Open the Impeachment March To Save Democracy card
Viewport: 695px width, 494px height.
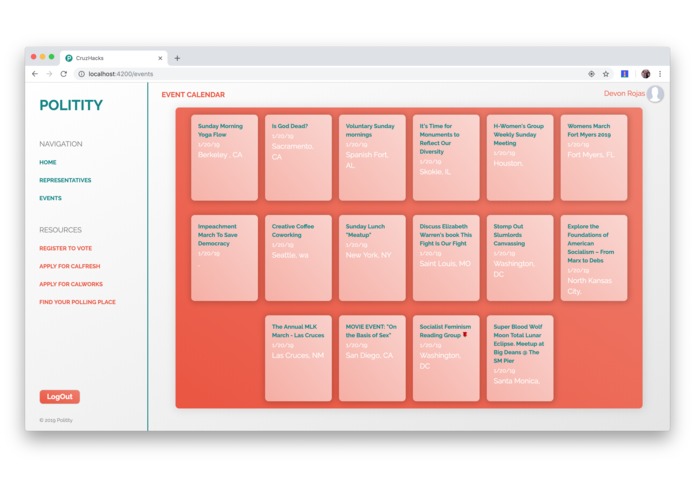224,258
